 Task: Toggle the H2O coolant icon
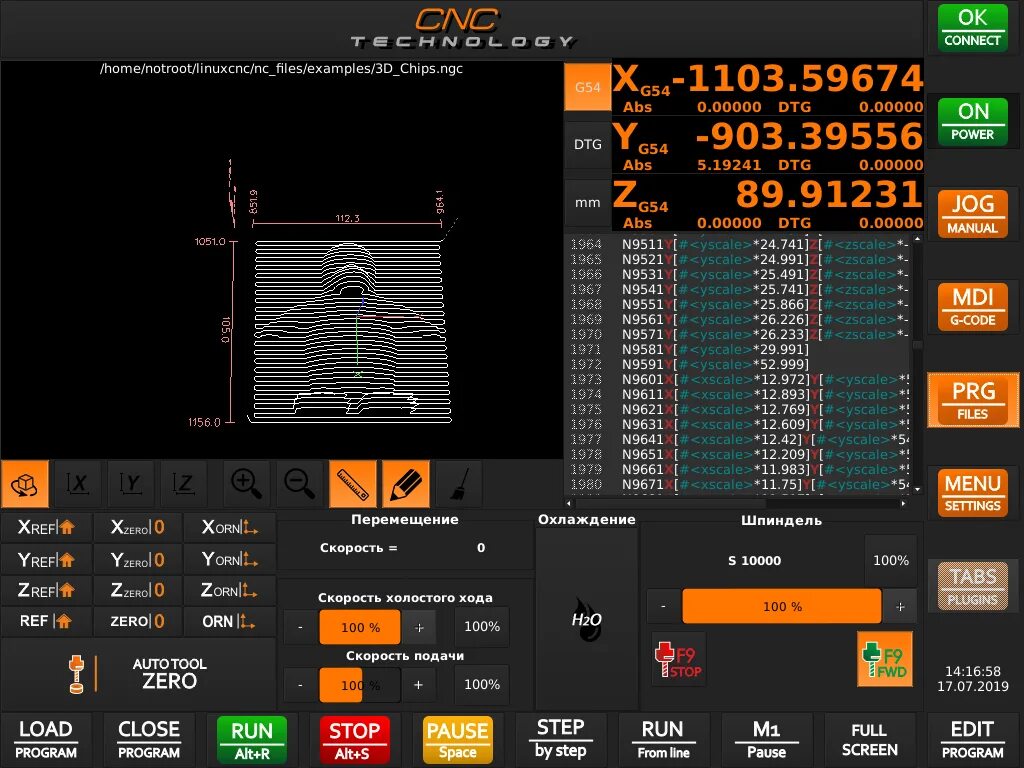coord(586,619)
